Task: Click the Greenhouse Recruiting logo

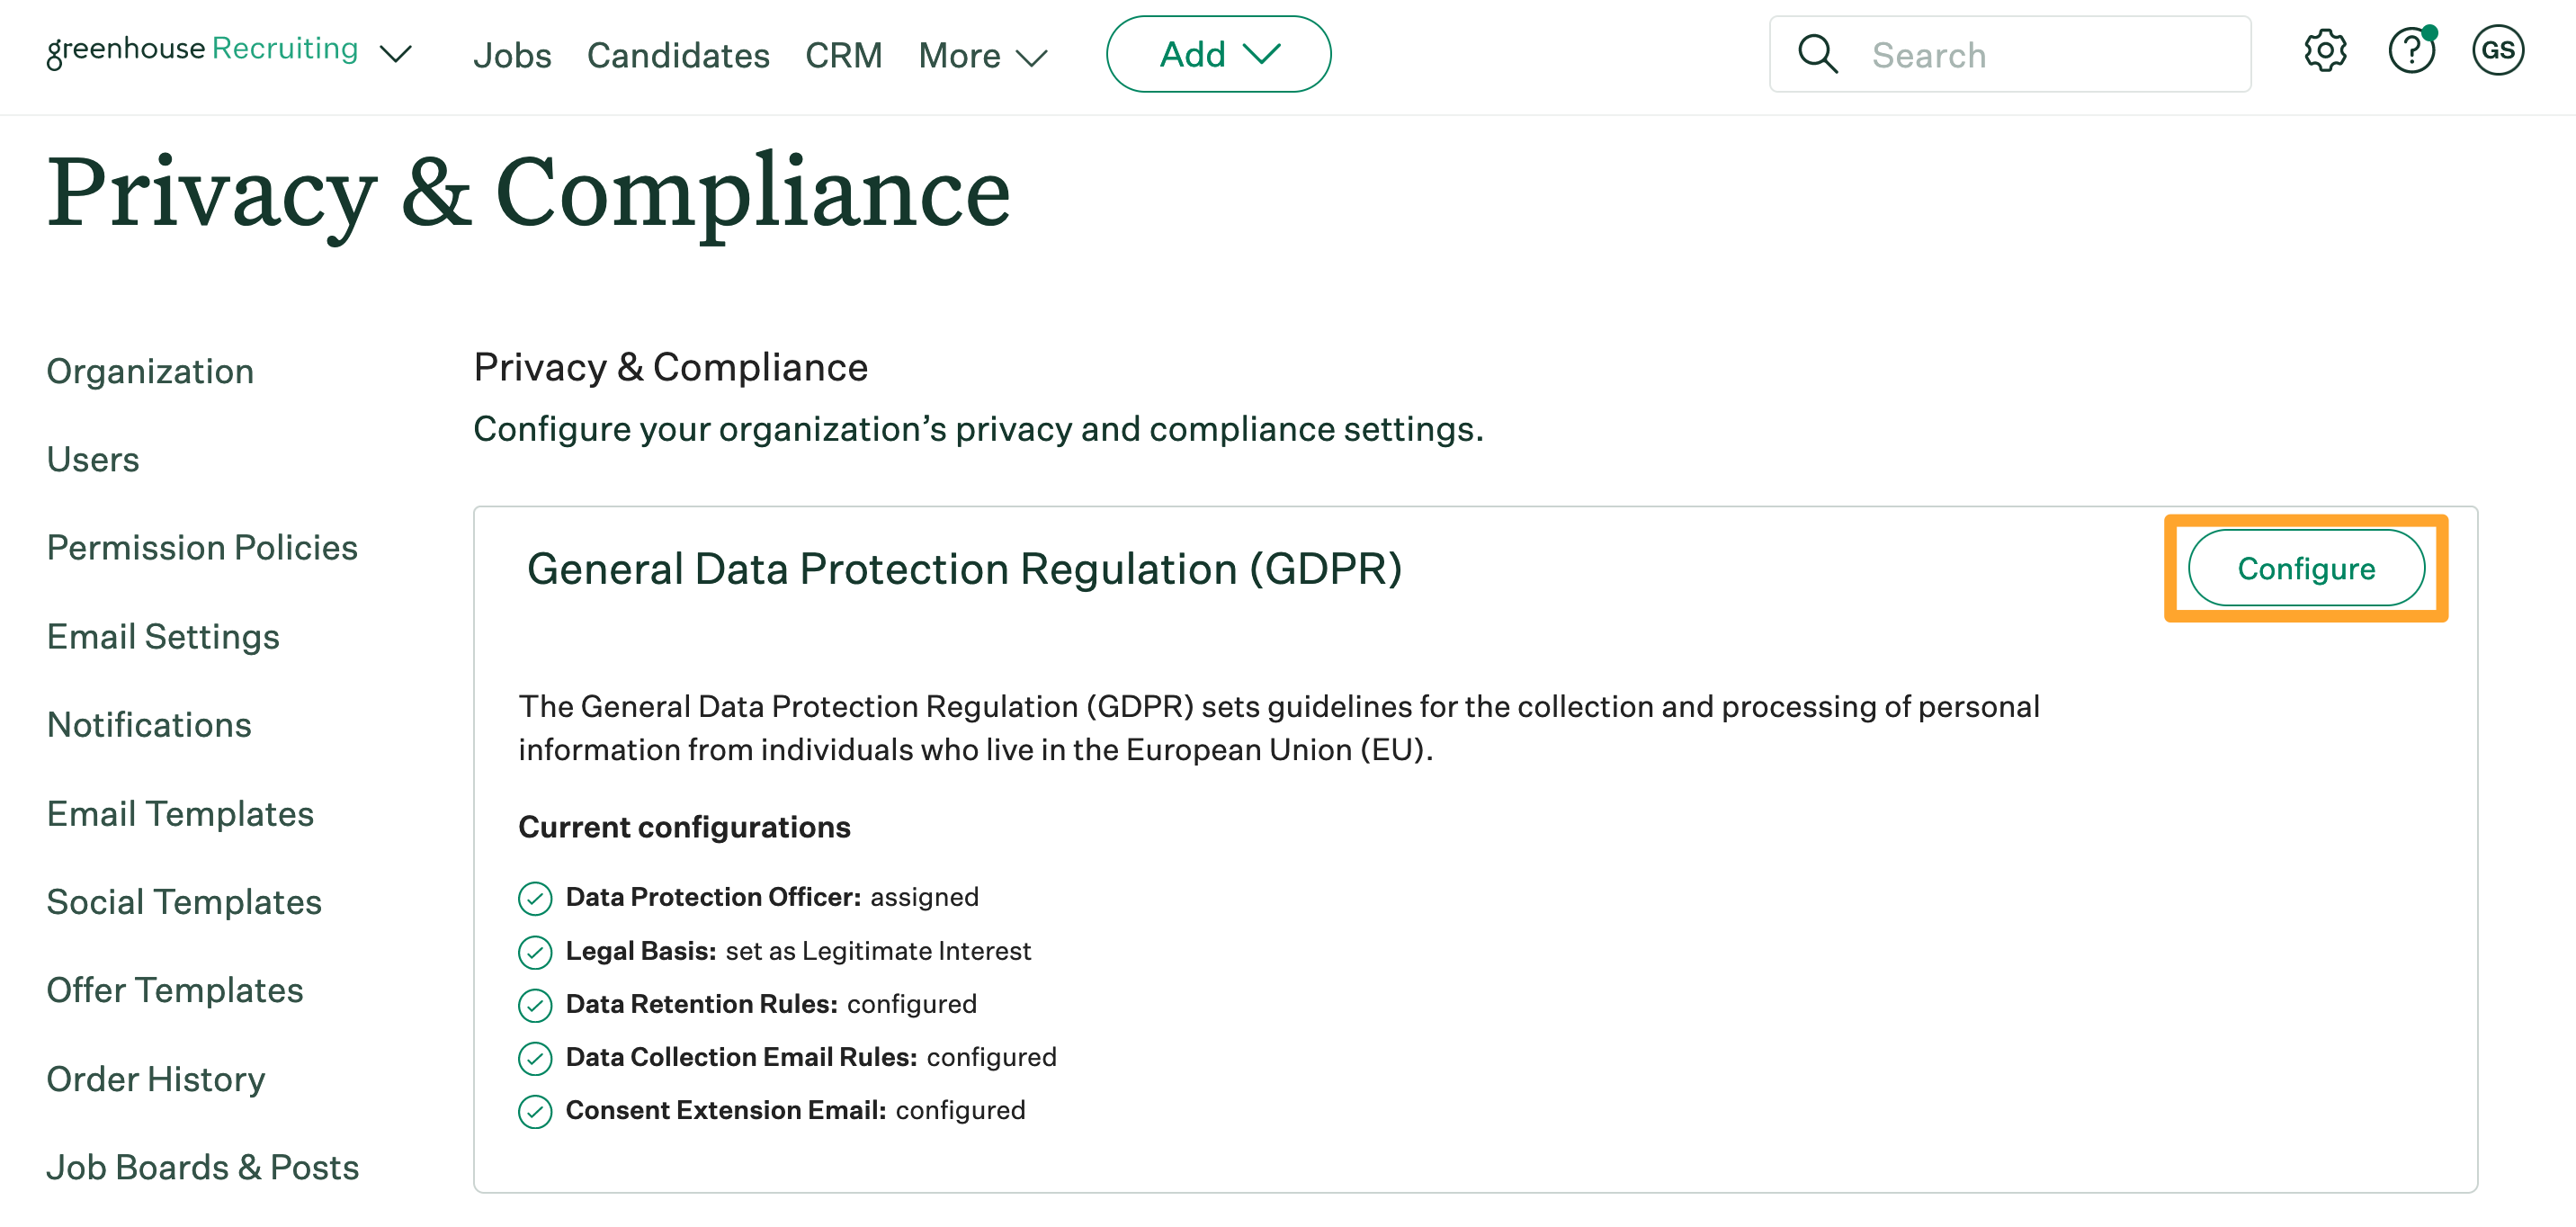Action: pyautogui.click(x=202, y=50)
